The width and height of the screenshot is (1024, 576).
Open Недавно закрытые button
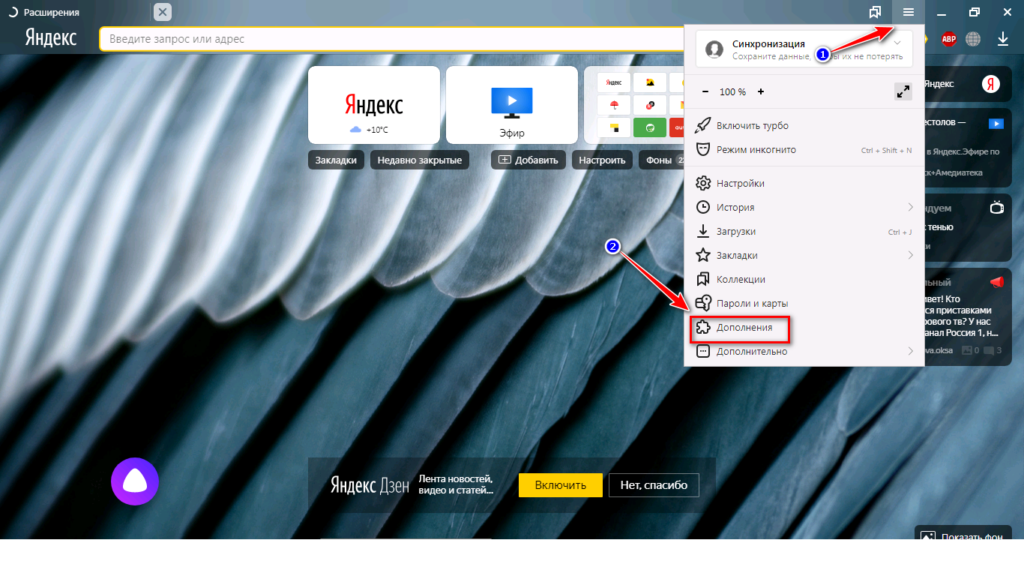pyautogui.click(x=419, y=160)
